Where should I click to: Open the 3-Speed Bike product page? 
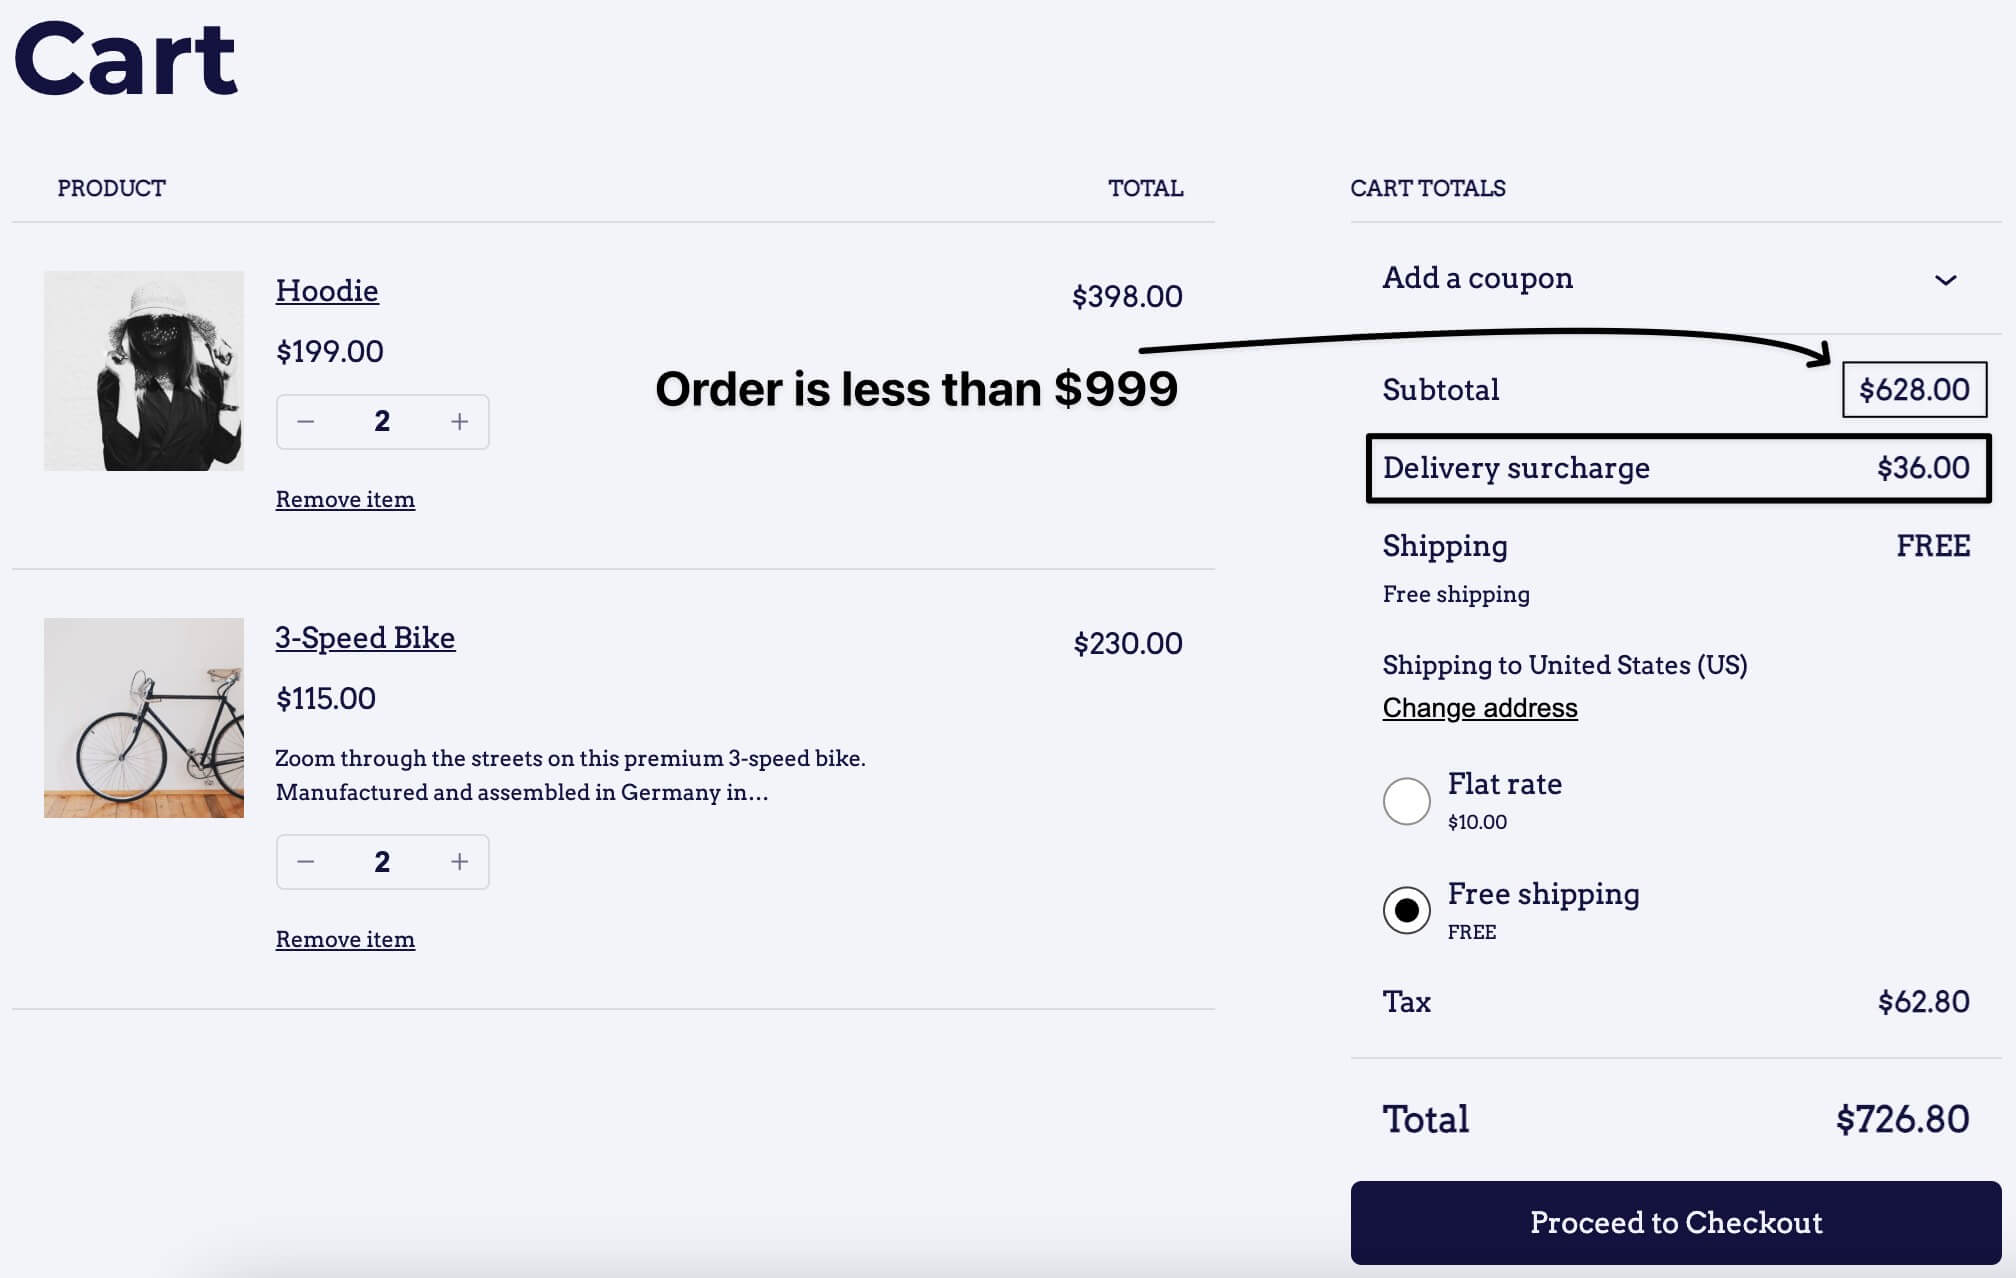pos(365,638)
